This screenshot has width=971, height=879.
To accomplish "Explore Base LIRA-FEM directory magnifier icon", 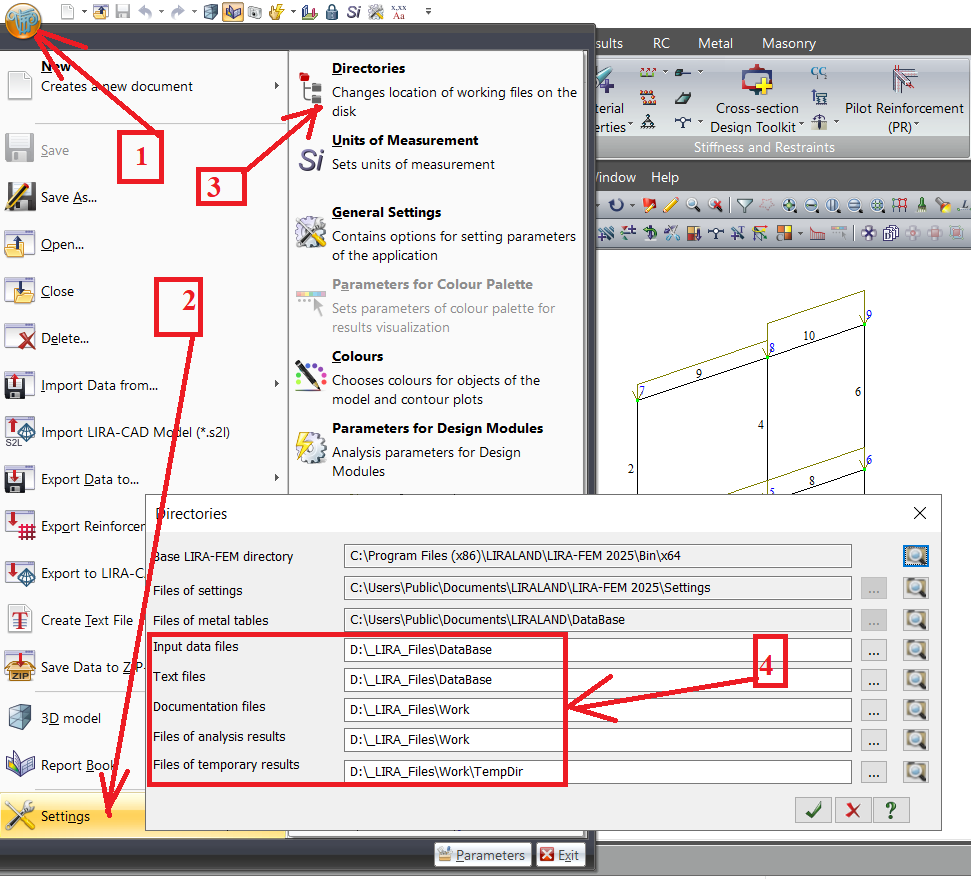I will click(x=916, y=556).
